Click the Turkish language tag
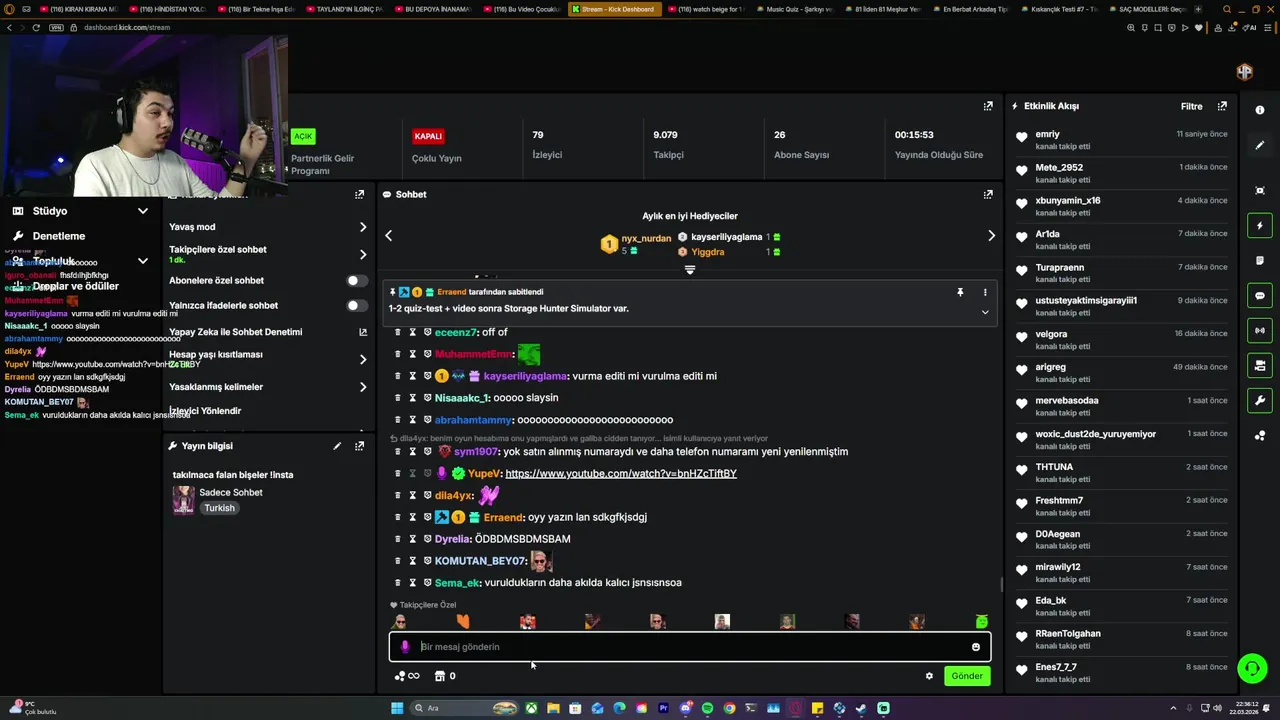This screenshot has width=1280, height=720. (x=219, y=508)
